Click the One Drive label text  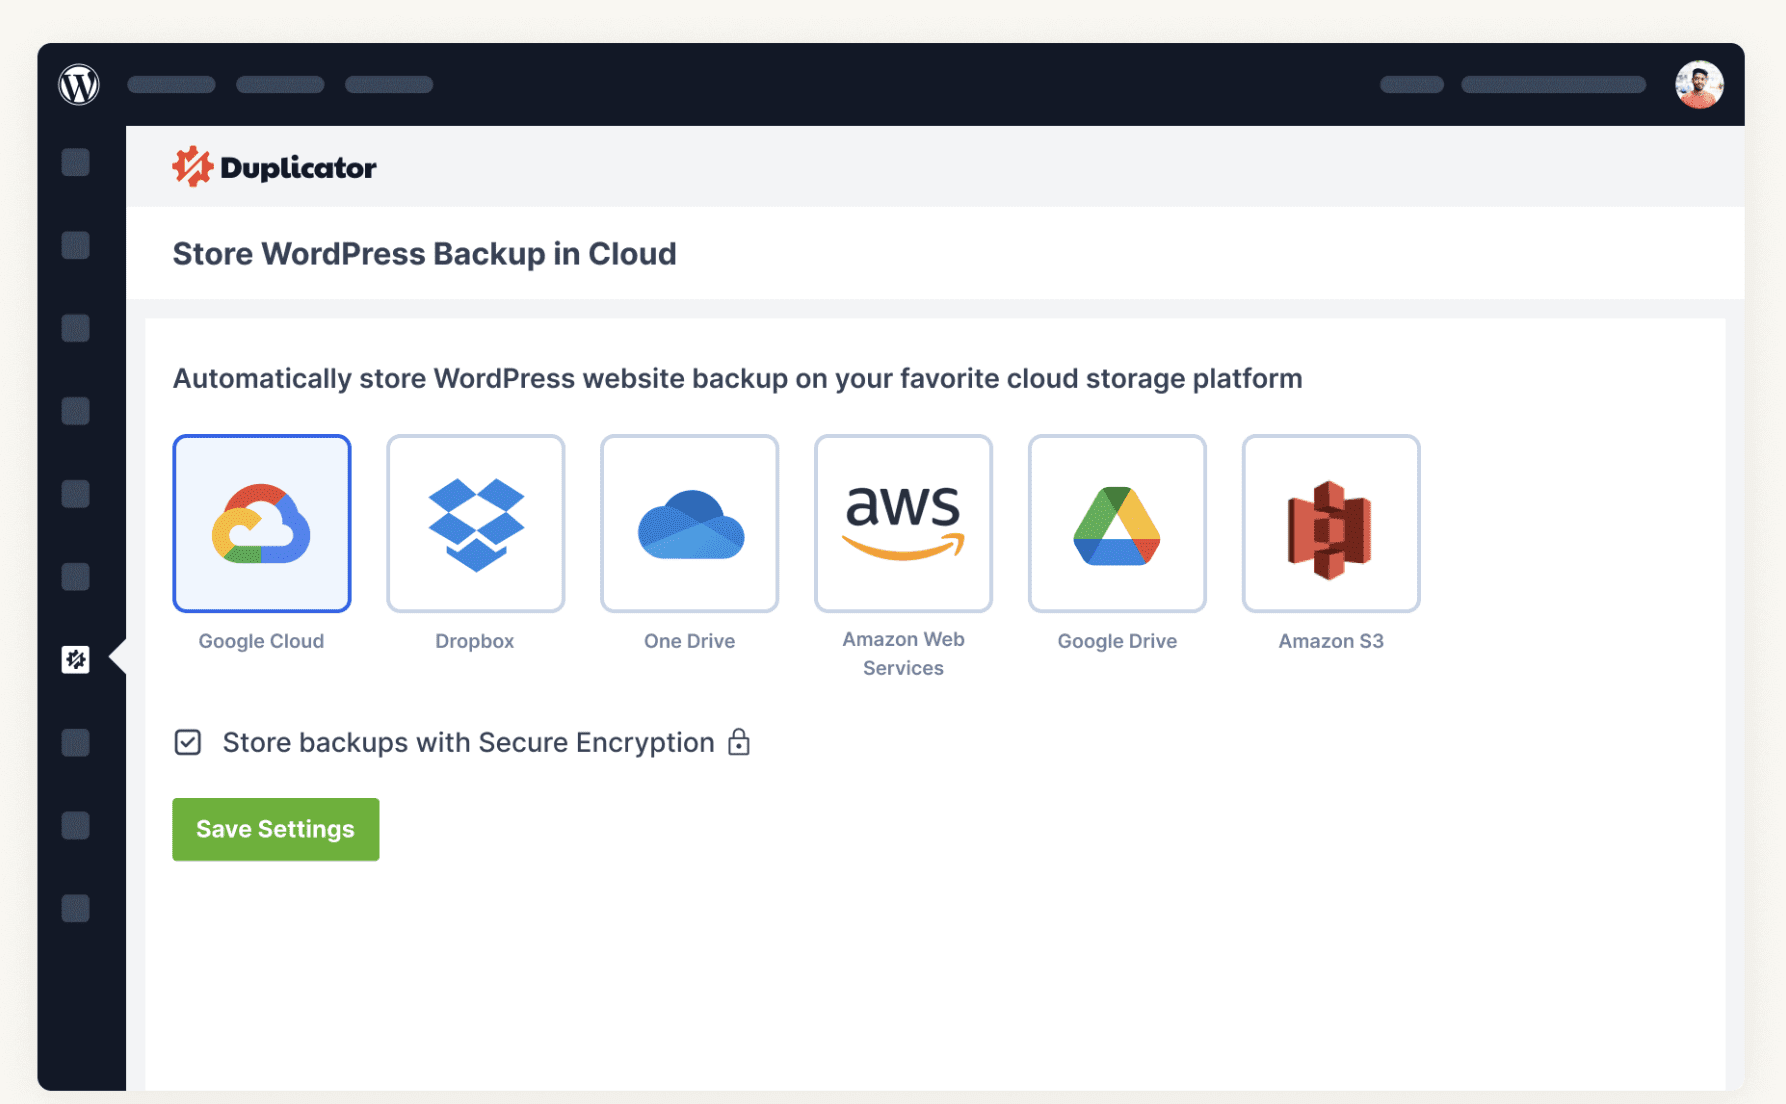(689, 641)
